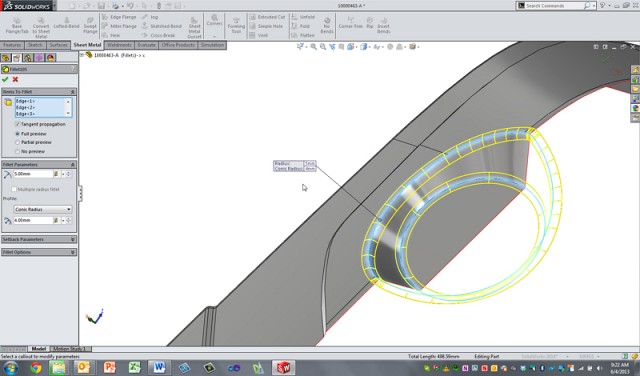Select the Edge Flange tool
This screenshot has width=640, height=376.
(119, 17)
